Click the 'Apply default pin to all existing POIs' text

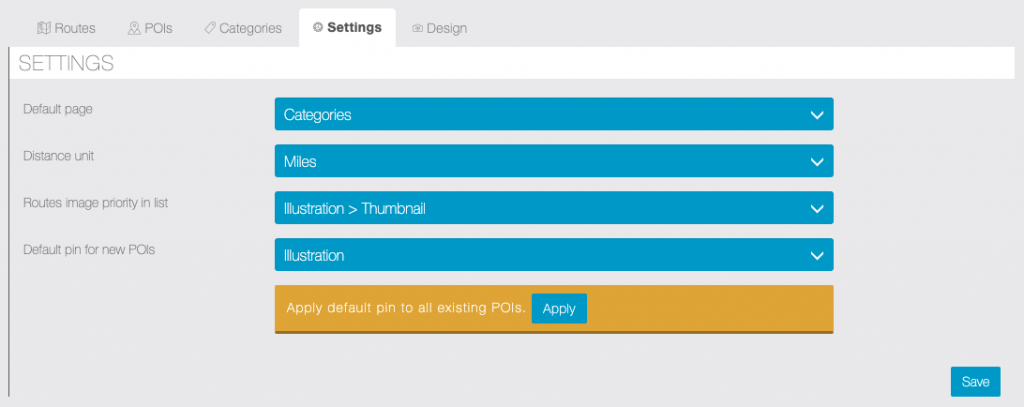coord(405,308)
